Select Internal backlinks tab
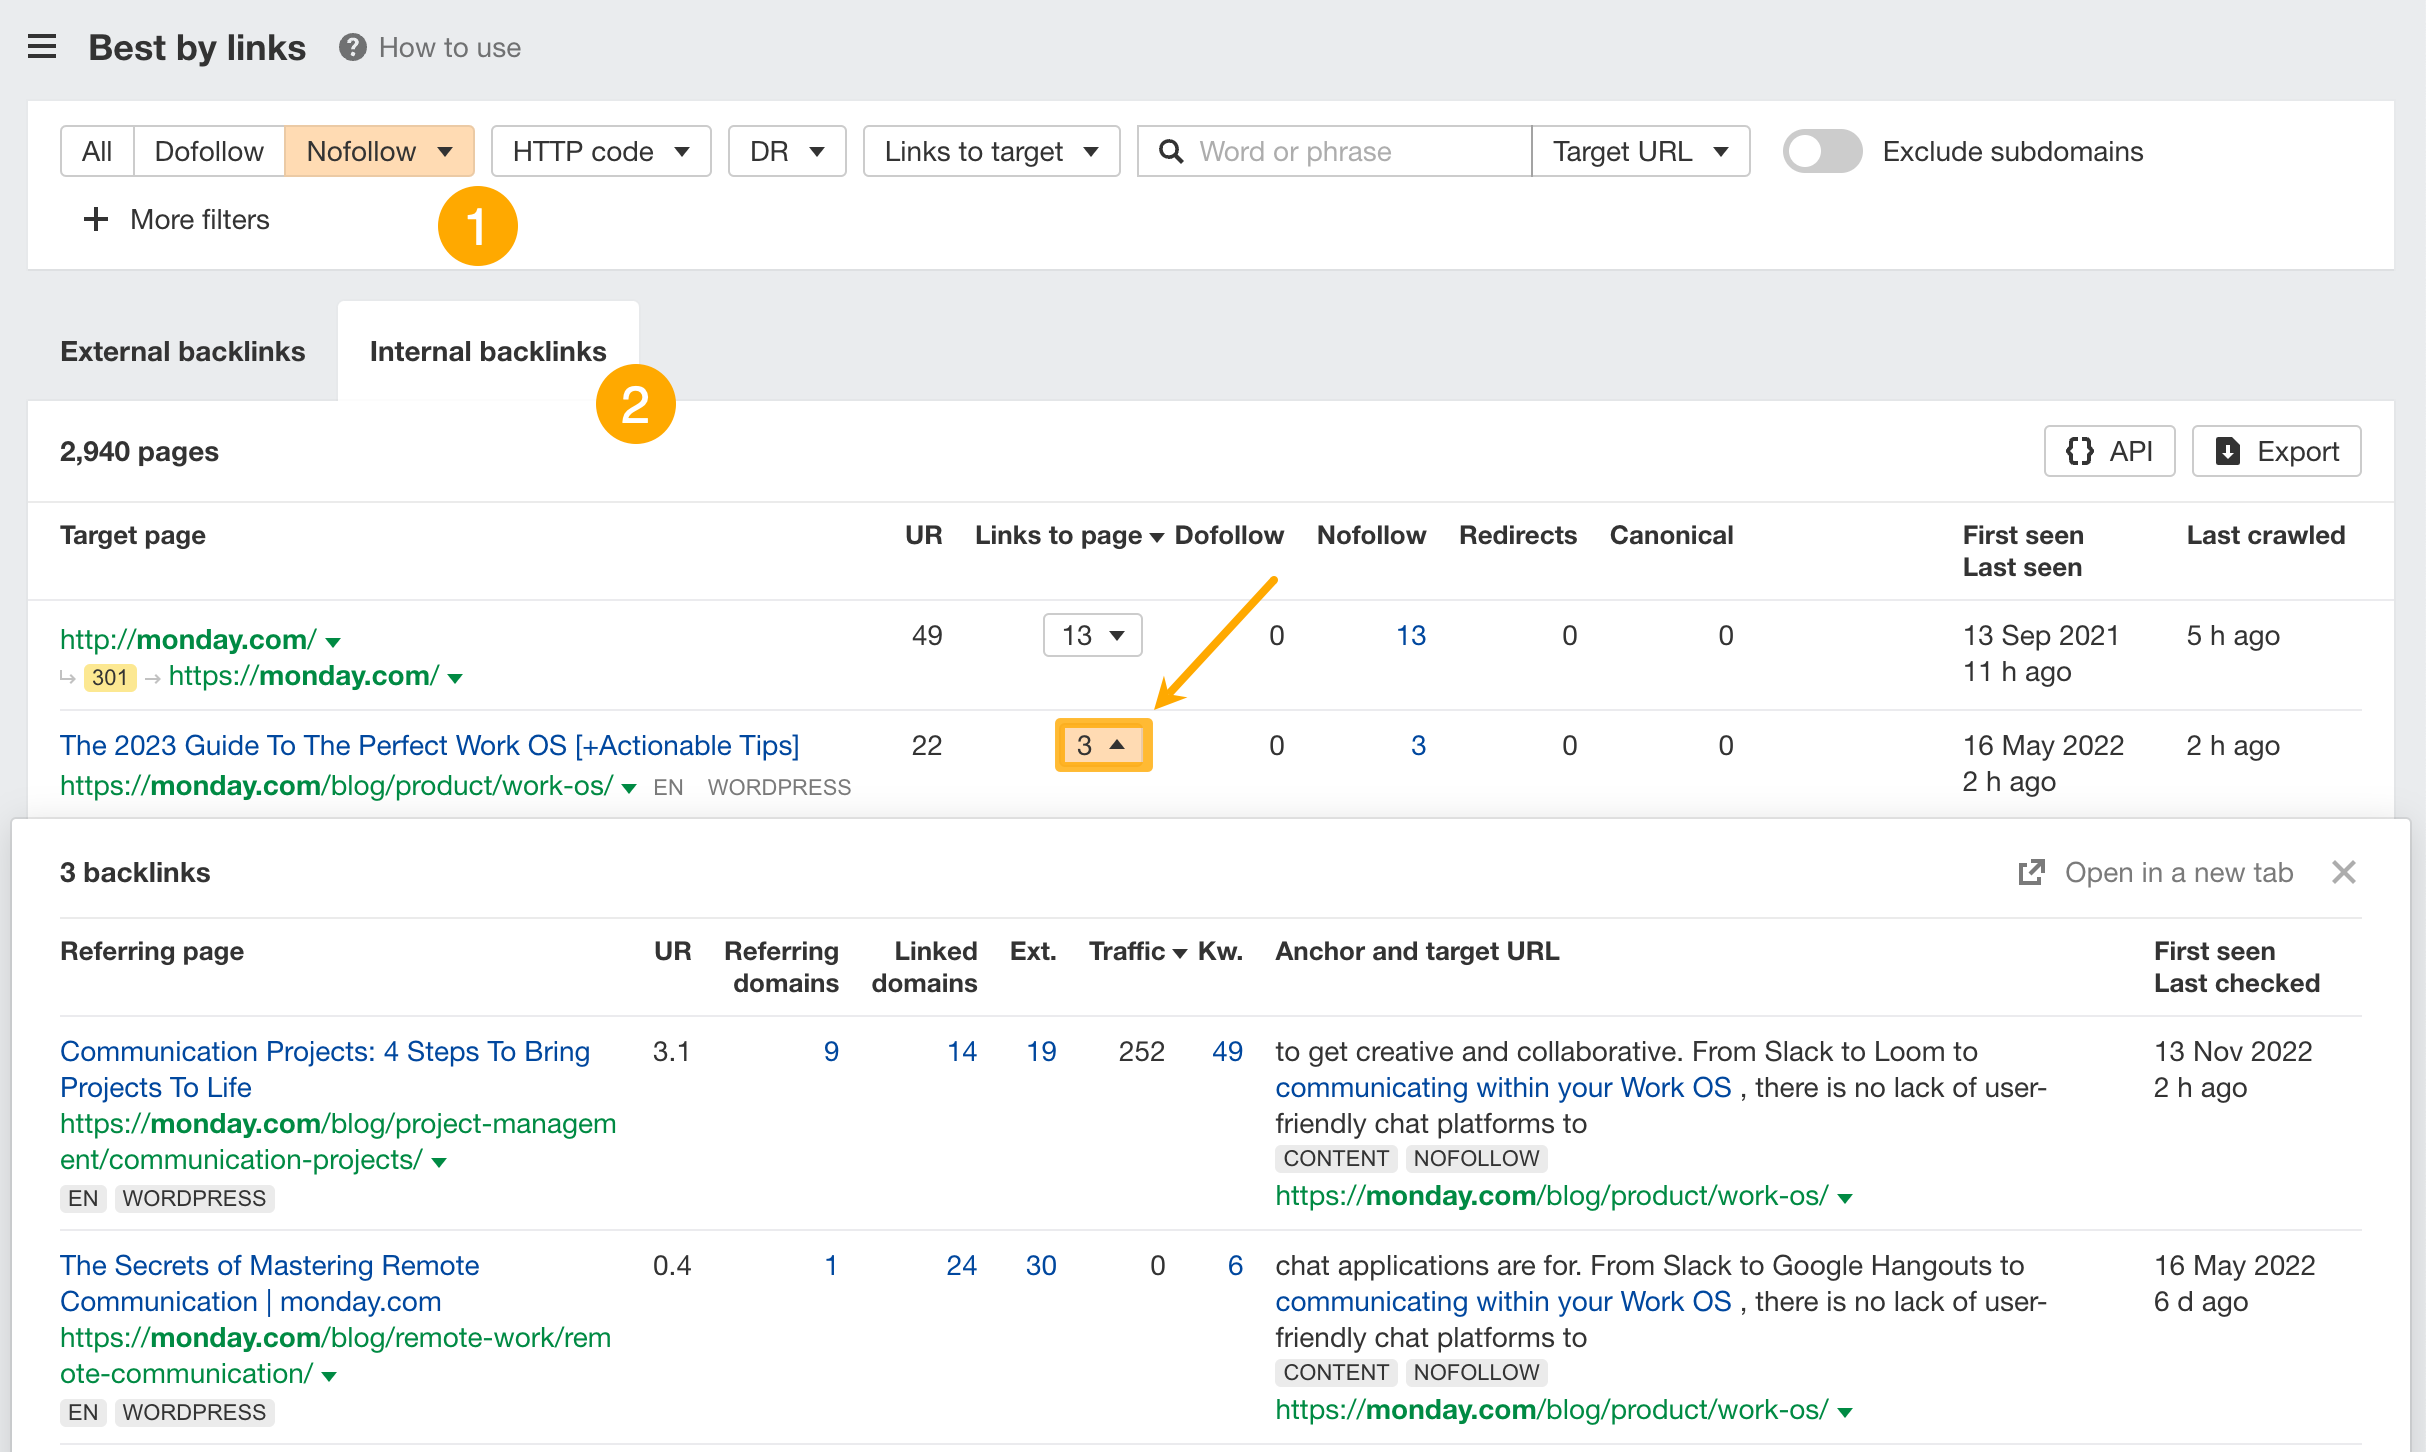This screenshot has width=2426, height=1452. pos(488,351)
